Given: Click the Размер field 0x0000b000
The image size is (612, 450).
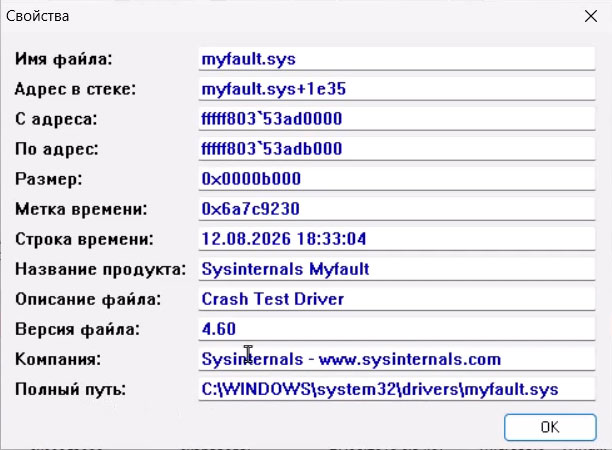Looking at the screenshot, I should point(397,179).
